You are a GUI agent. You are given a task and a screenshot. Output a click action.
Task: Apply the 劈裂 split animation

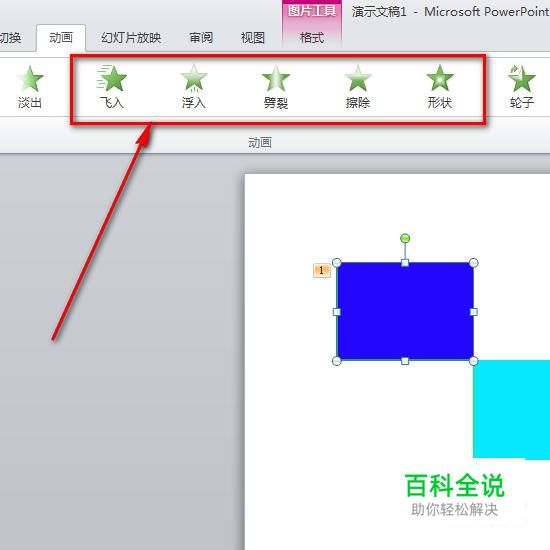[276, 87]
